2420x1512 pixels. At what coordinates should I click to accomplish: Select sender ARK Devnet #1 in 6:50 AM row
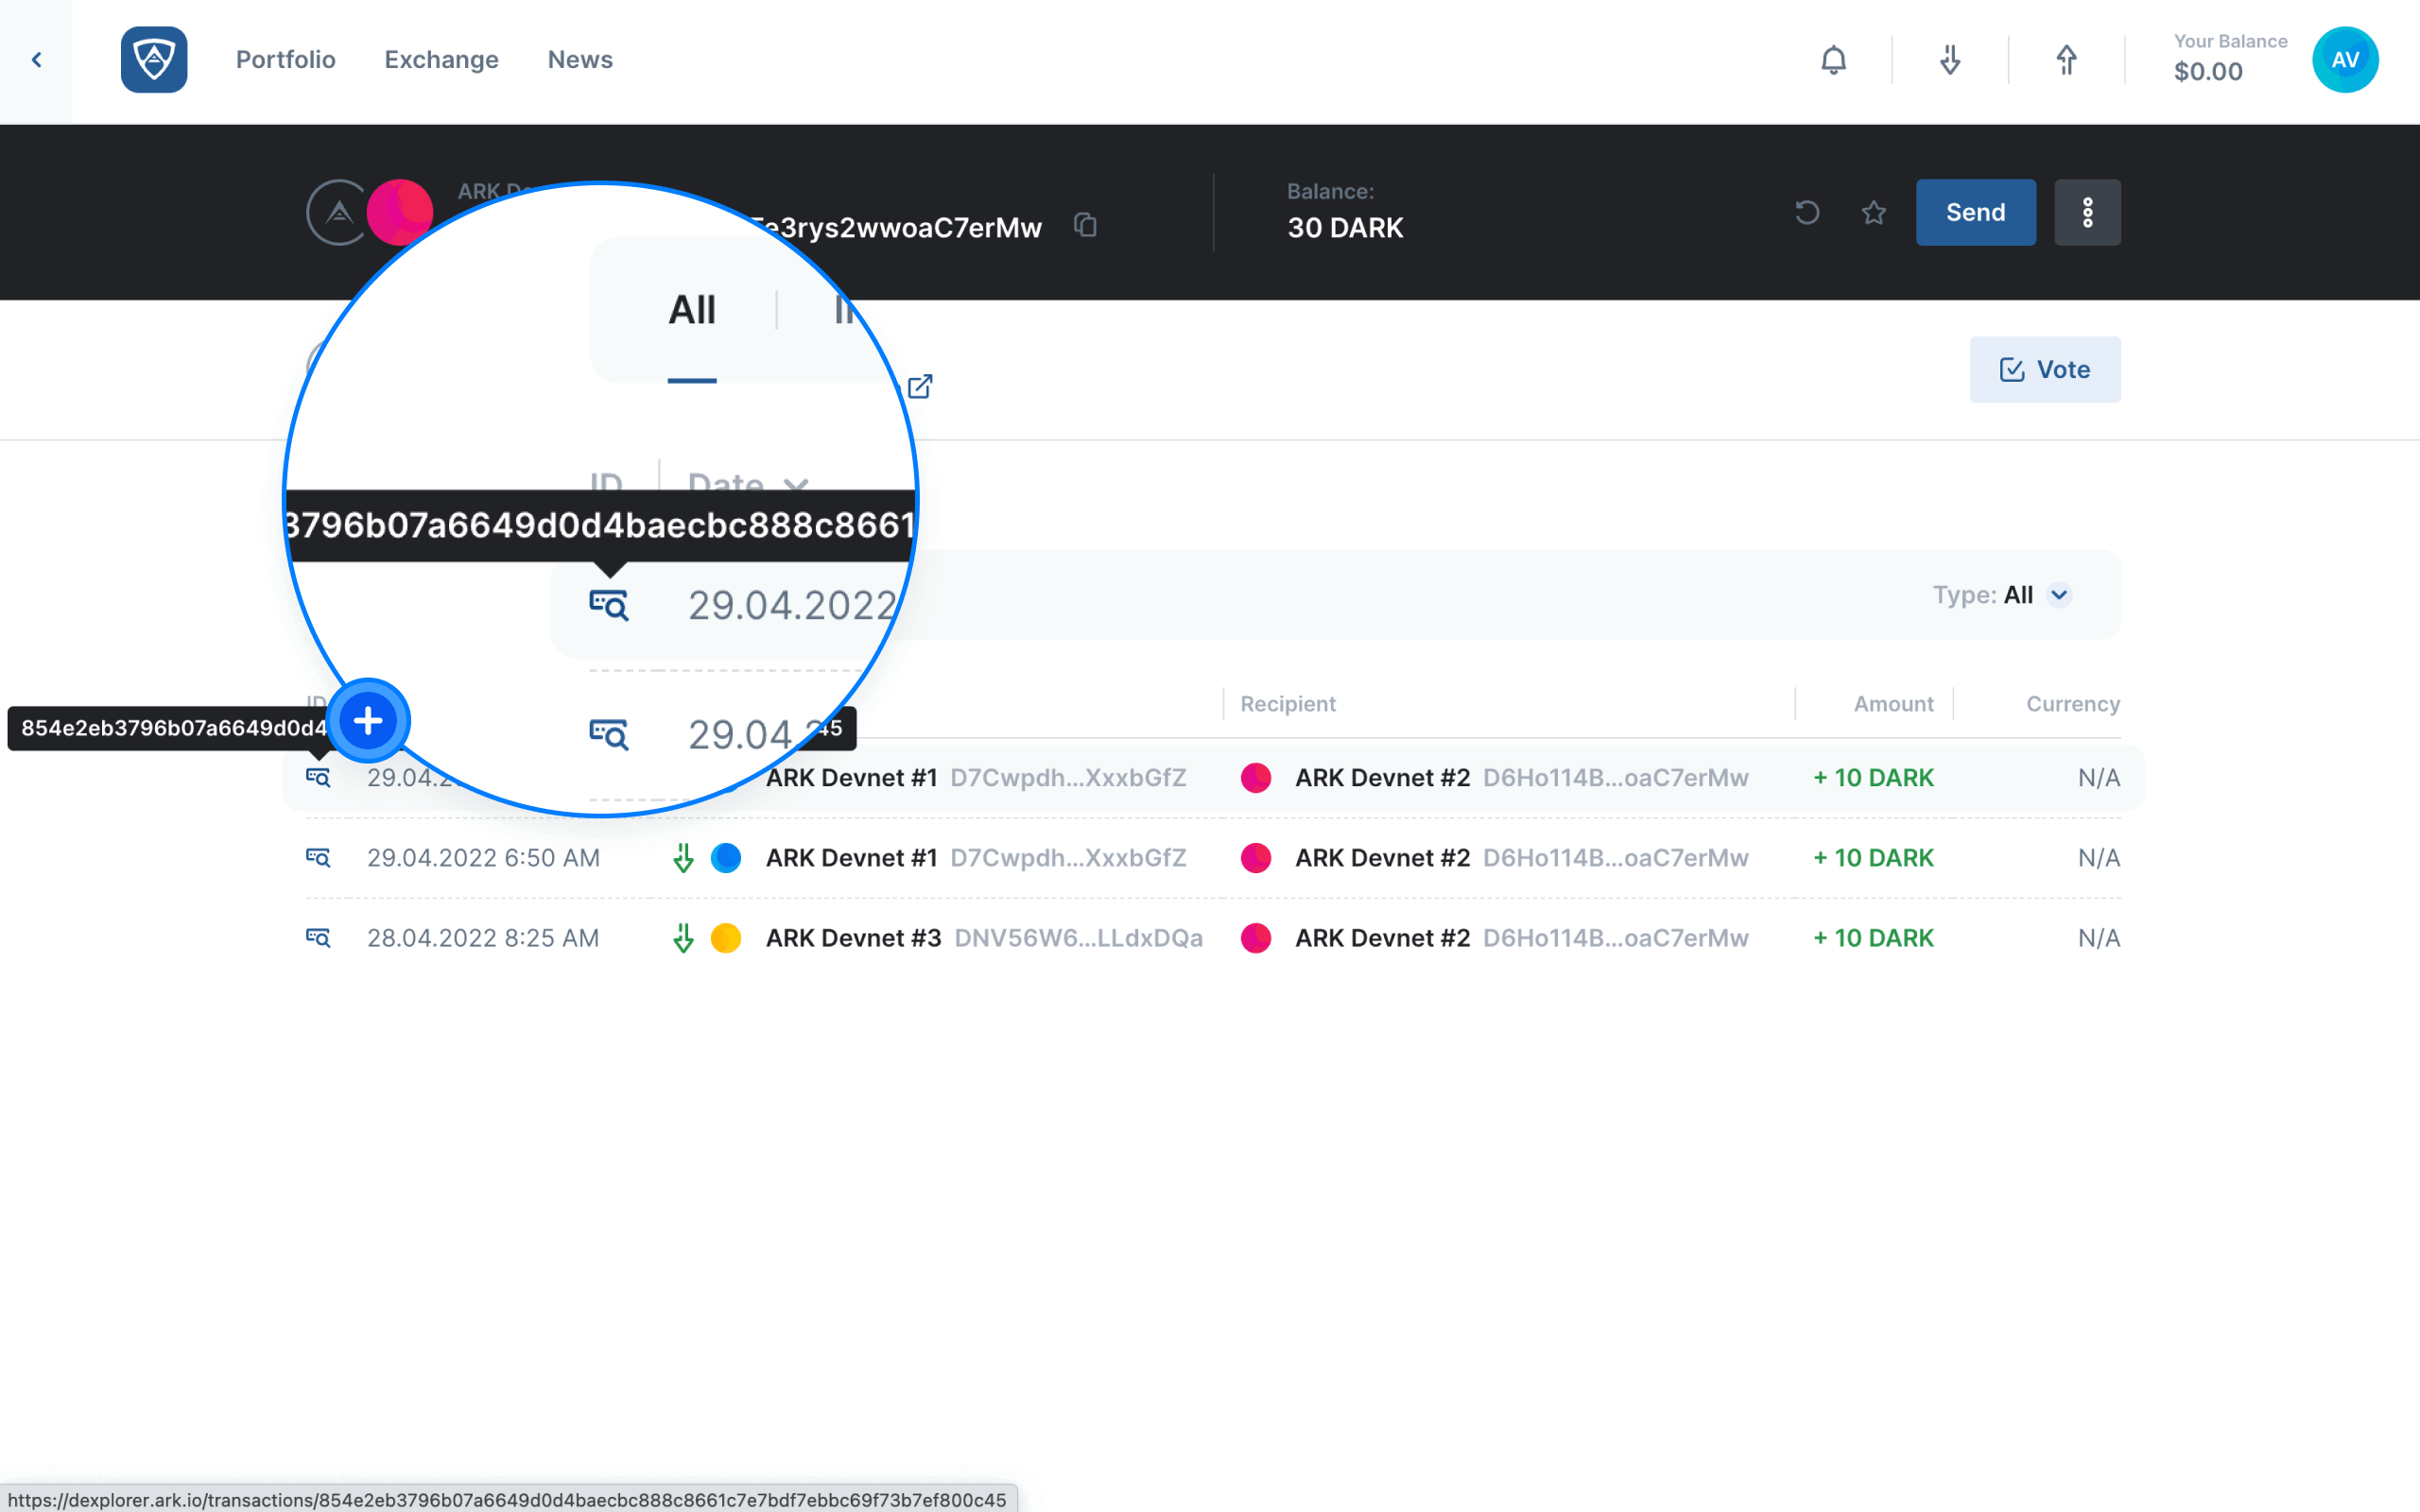pos(976,858)
